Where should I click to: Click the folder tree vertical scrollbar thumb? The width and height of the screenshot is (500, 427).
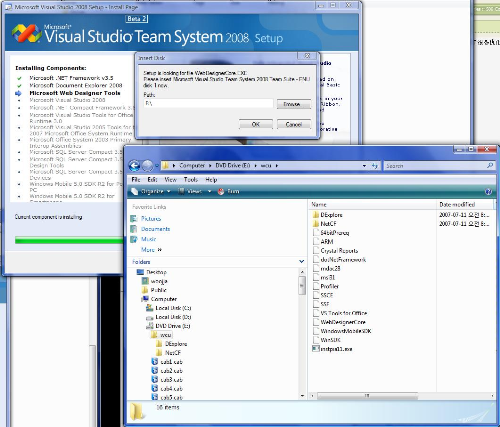click(x=302, y=285)
